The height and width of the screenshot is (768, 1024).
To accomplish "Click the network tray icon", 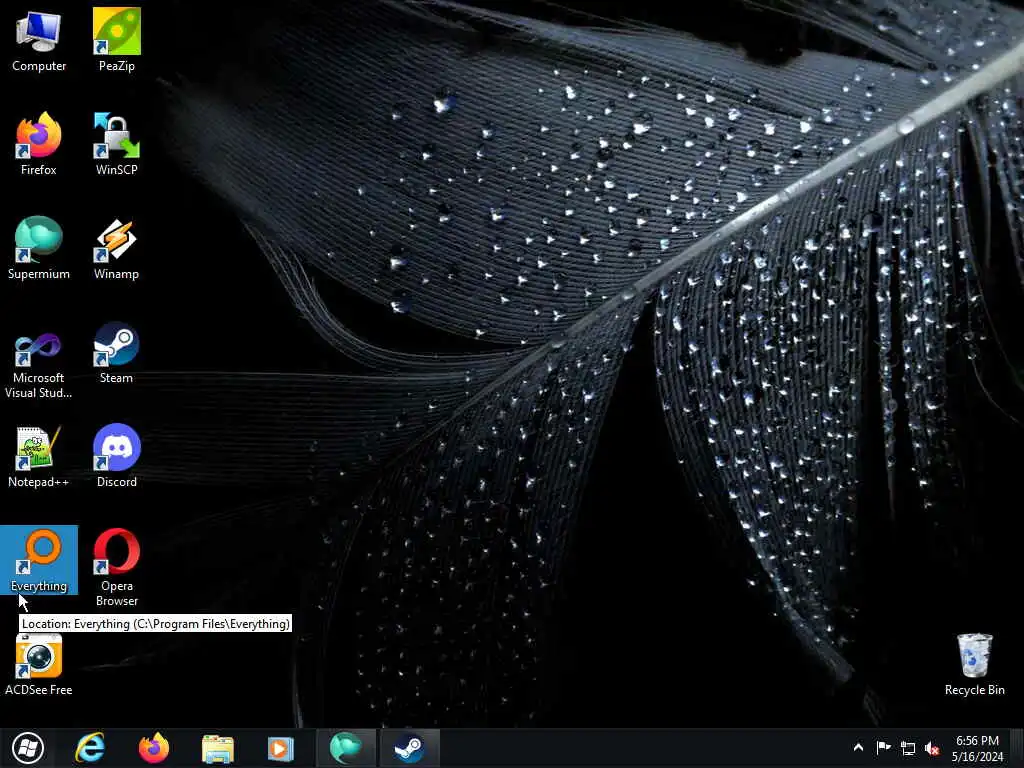I will (x=908, y=748).
